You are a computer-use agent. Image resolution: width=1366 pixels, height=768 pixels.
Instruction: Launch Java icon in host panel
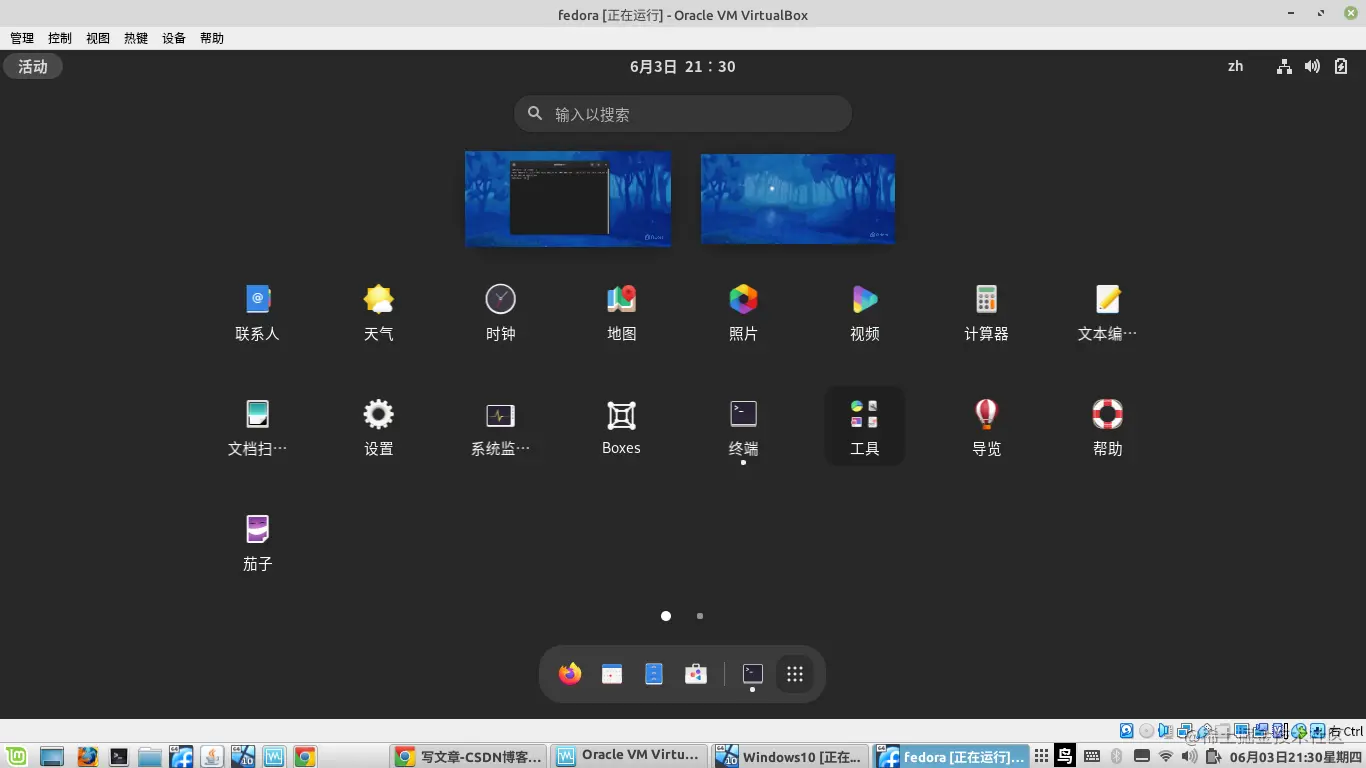point(212,756)
